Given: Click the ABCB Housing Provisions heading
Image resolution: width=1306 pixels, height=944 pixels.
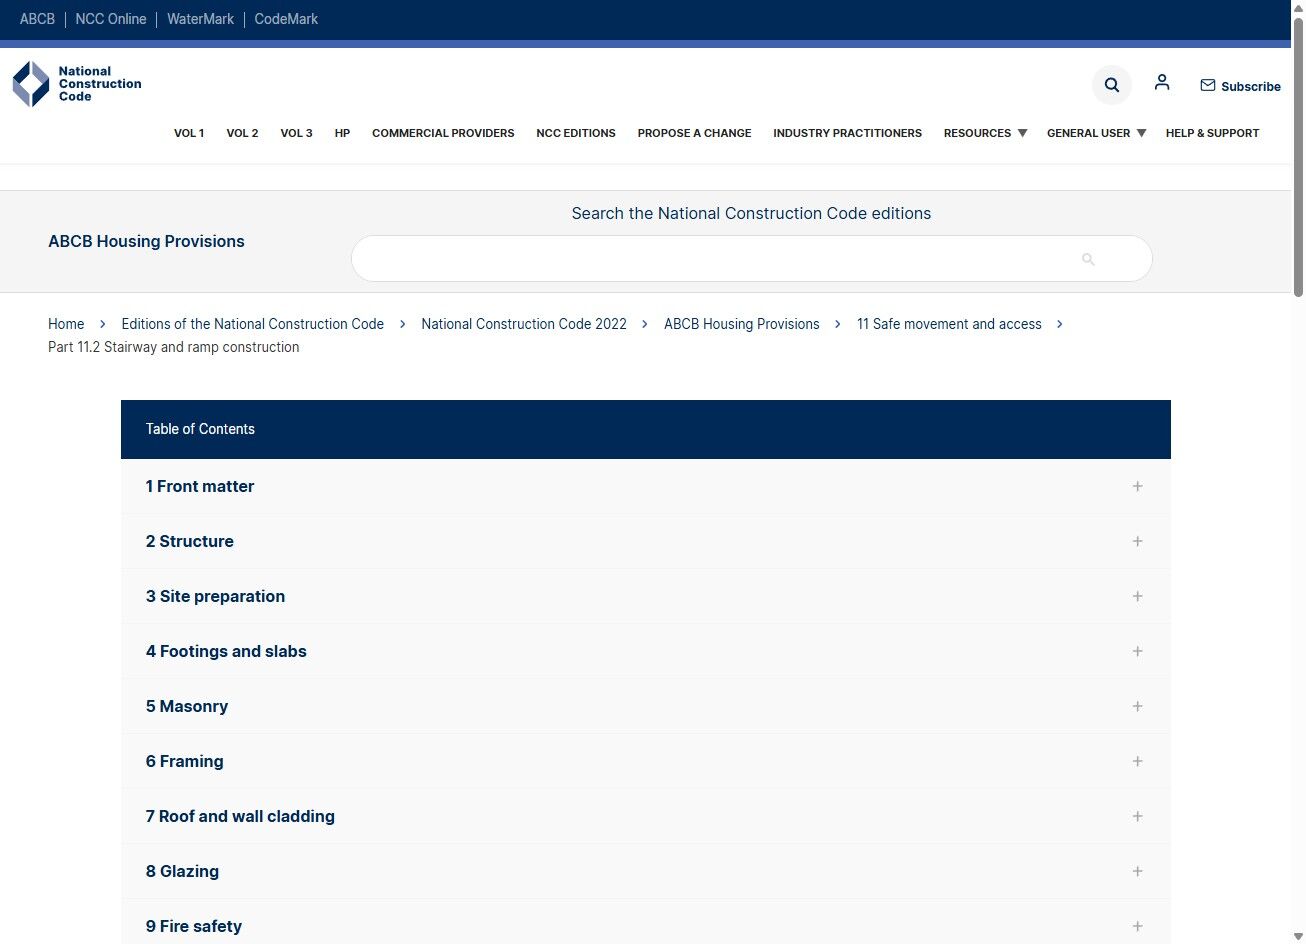Looking at the screenshot, I should tap(146, 241).
